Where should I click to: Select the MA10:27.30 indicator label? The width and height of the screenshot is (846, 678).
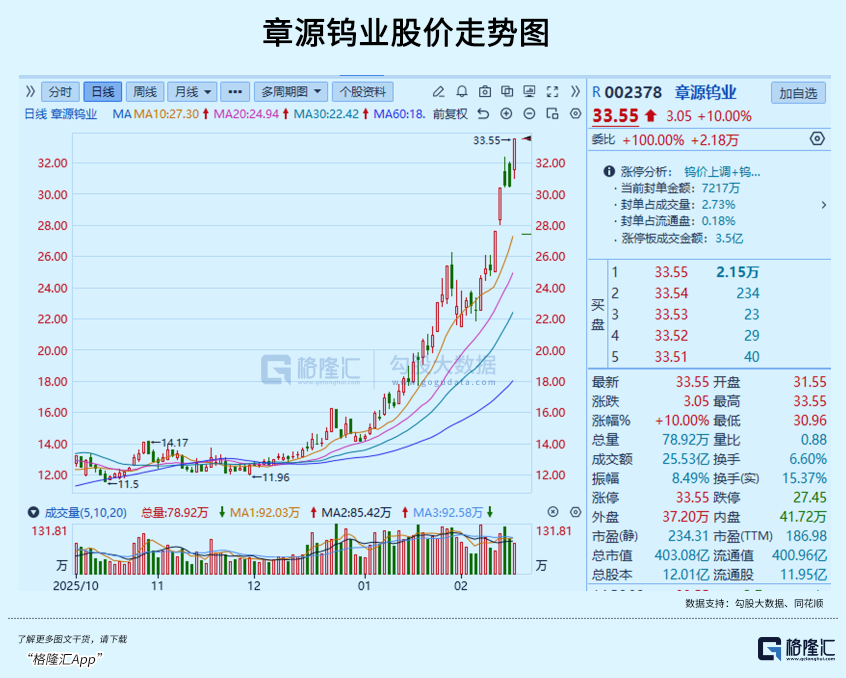click(163, 113)
